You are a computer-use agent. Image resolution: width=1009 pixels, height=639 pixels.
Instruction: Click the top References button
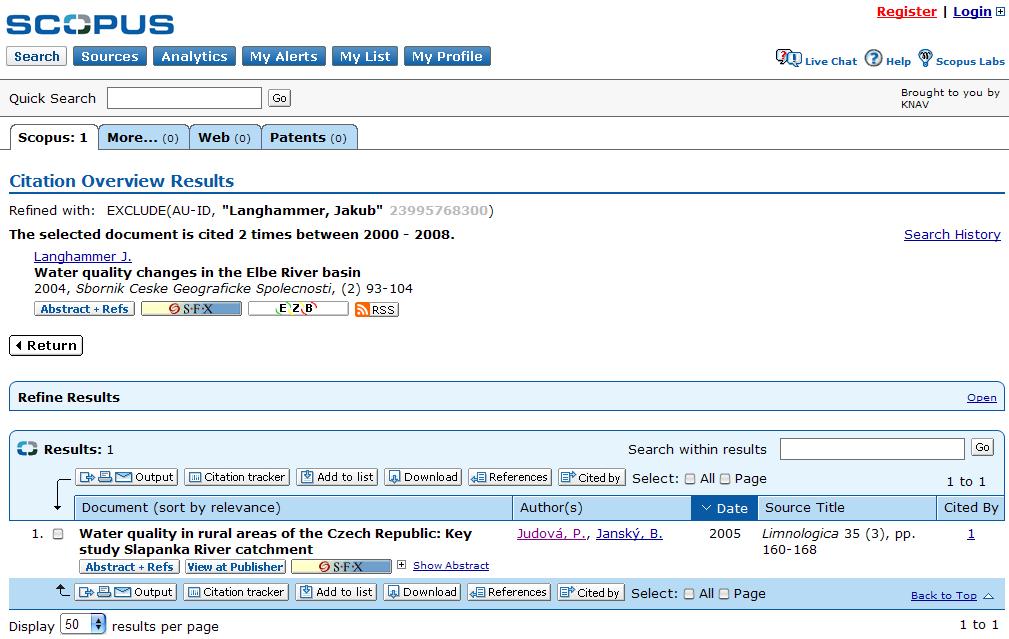pyautogui.click(x=510, y=477)
